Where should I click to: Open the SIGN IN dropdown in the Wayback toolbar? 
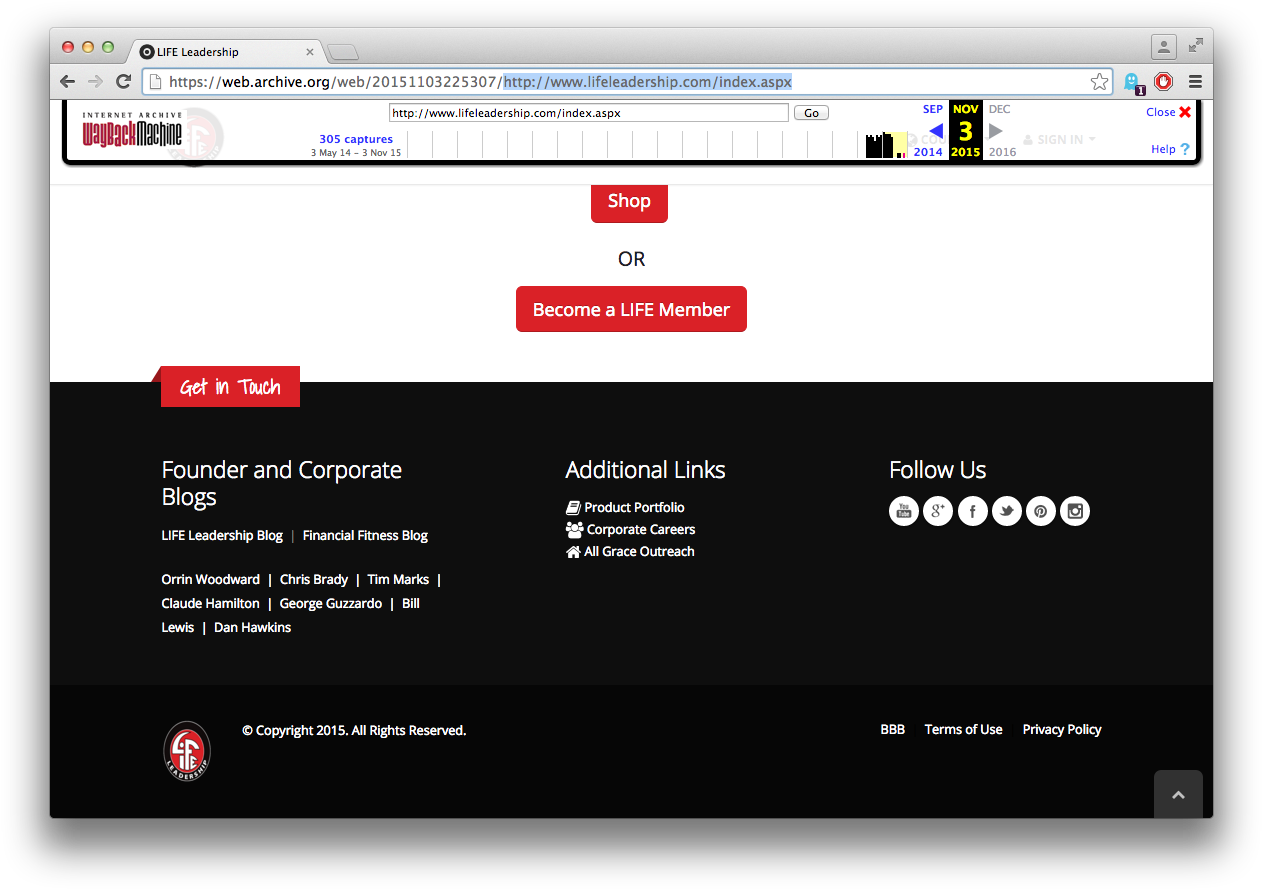1058,139
